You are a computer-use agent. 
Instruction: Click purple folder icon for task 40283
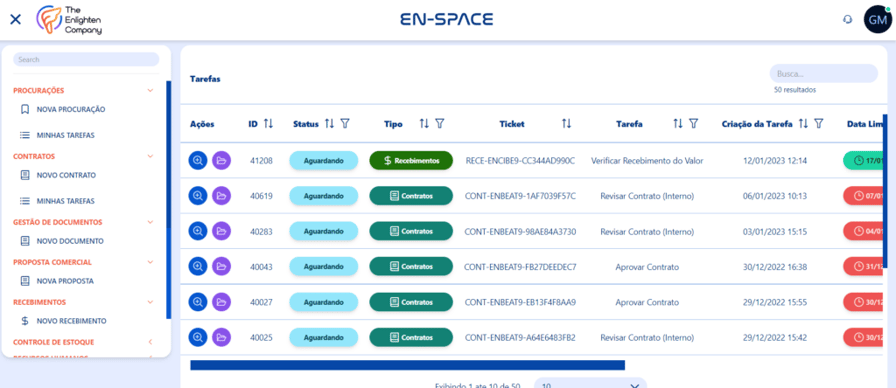[x=222, y=231]
